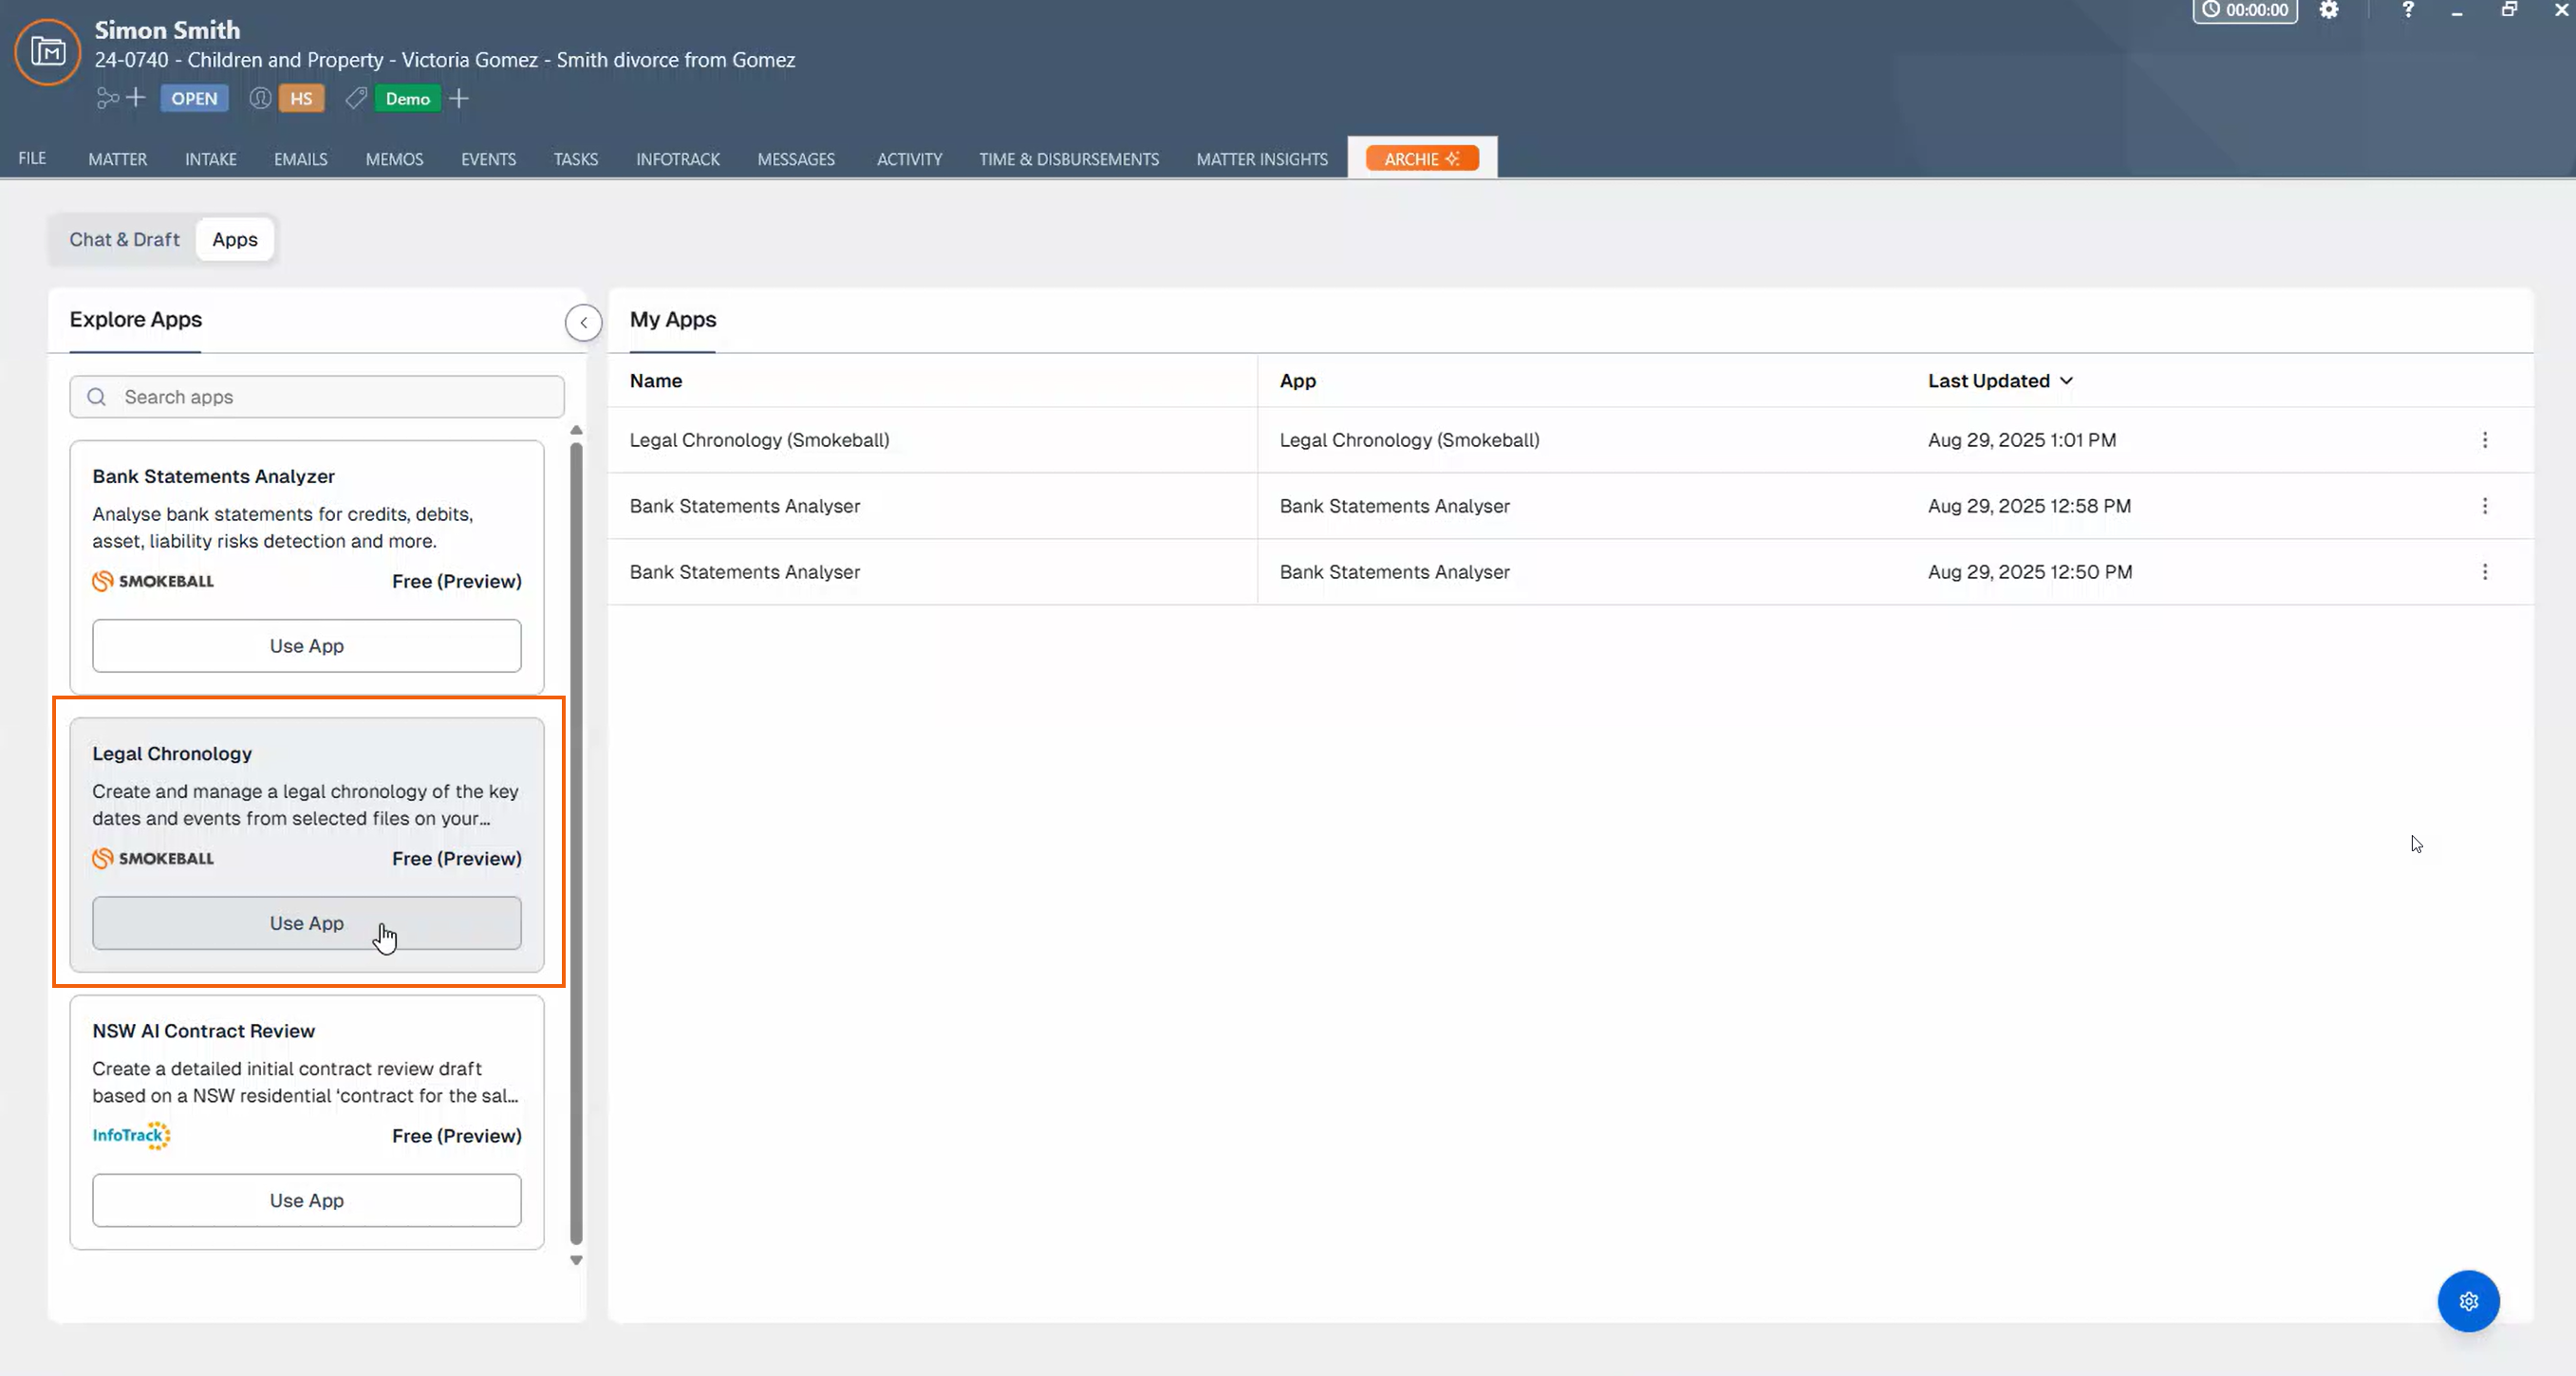
Task: Click the Aug 29, 2025 1:01 PM cell
Action: (2022, 440)
